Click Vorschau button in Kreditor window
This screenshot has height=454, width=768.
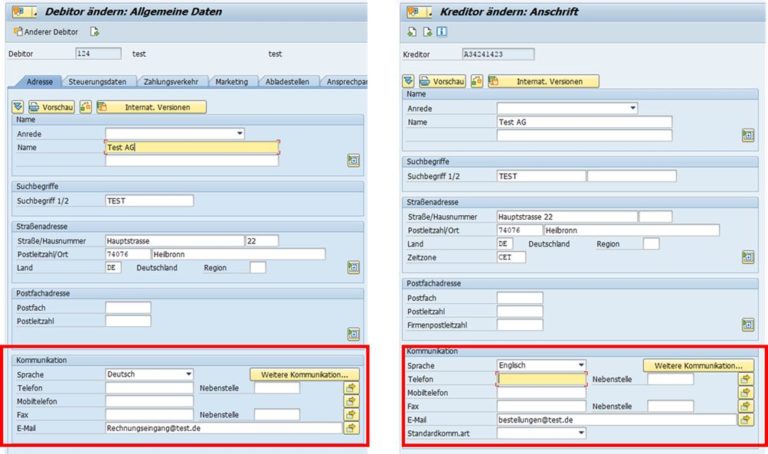[442, 81]
